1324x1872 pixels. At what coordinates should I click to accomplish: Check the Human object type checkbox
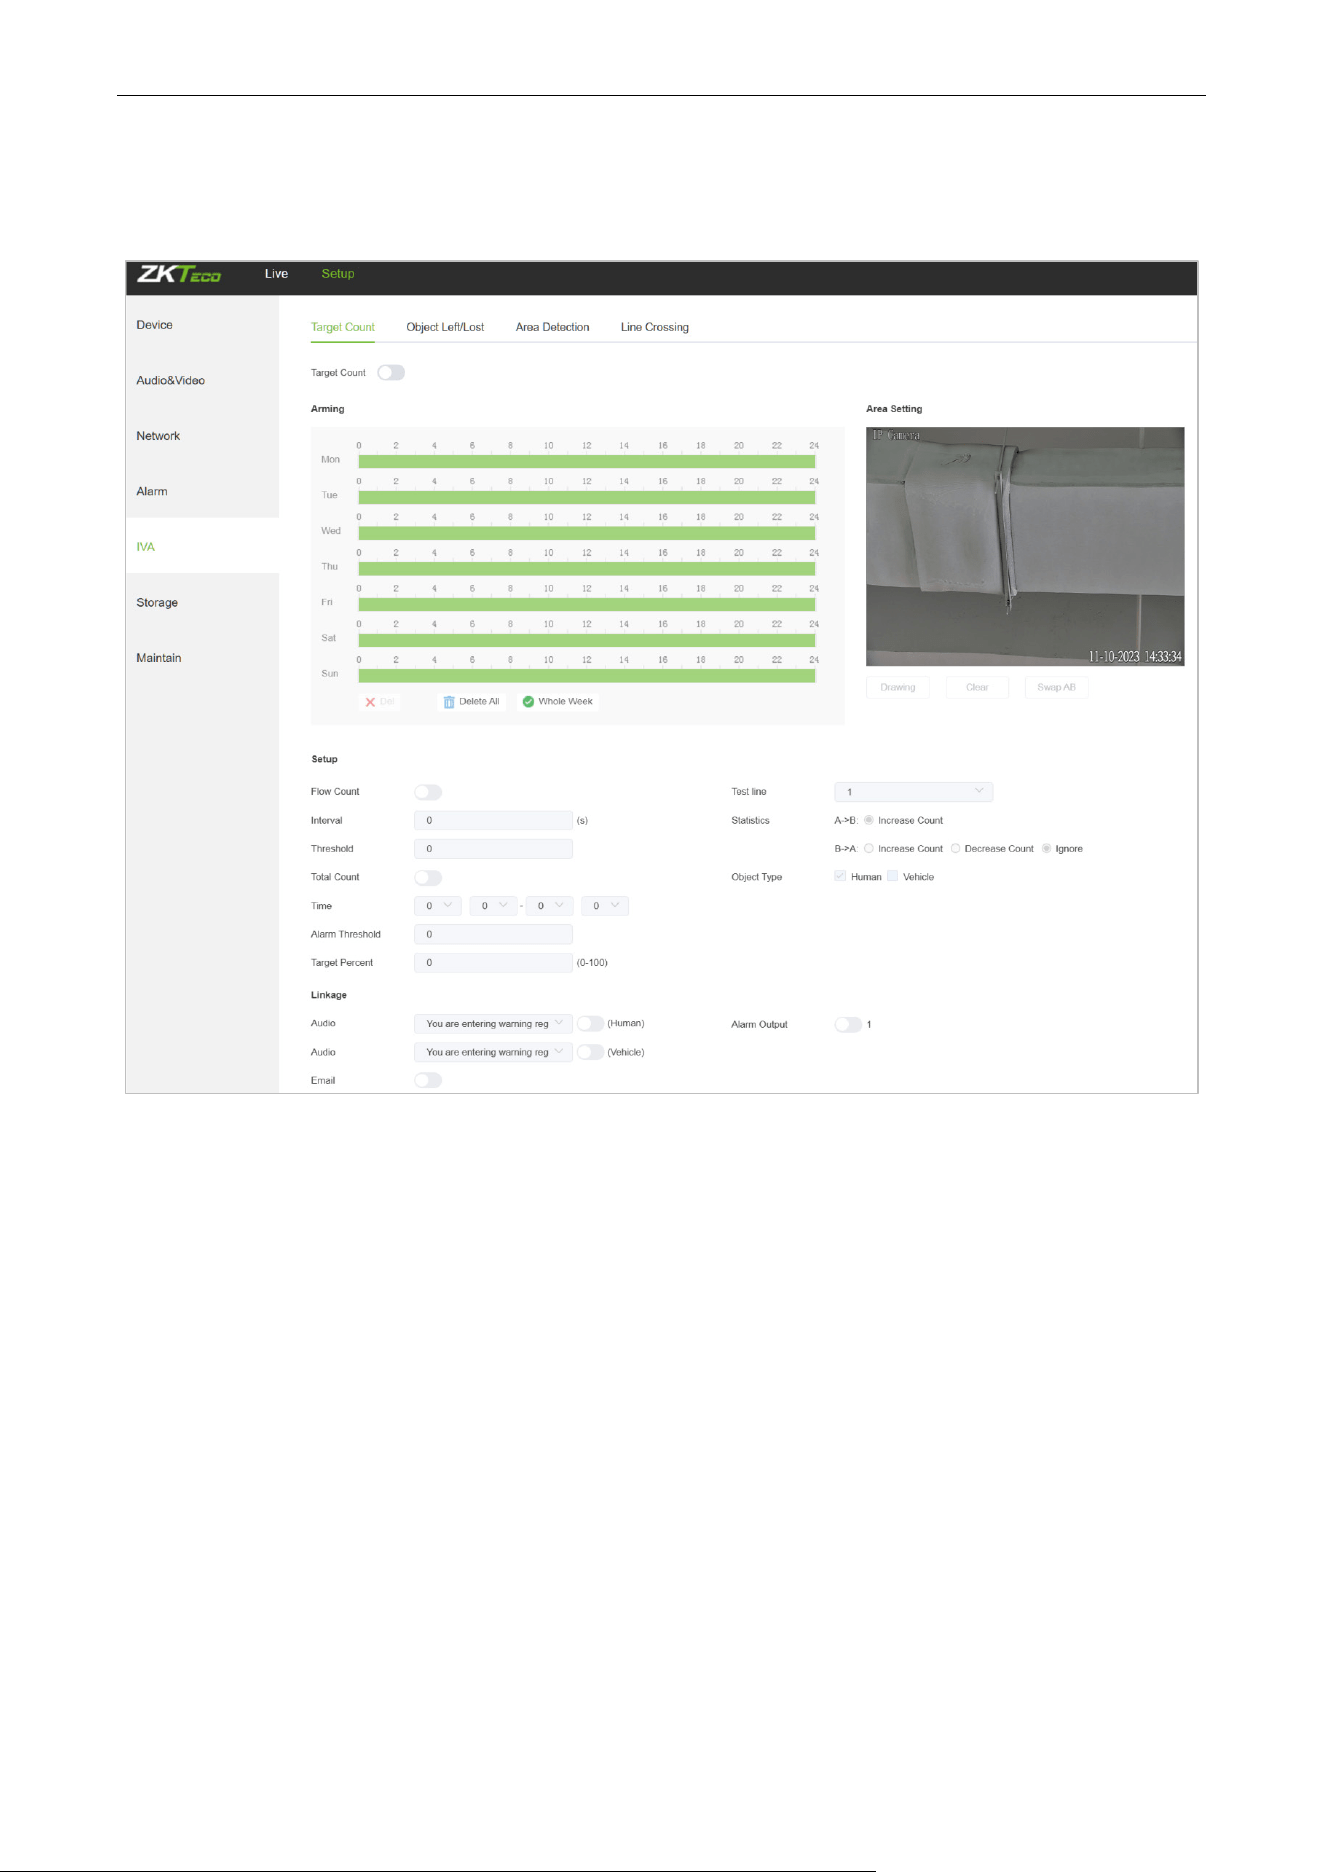click(840, 876)
